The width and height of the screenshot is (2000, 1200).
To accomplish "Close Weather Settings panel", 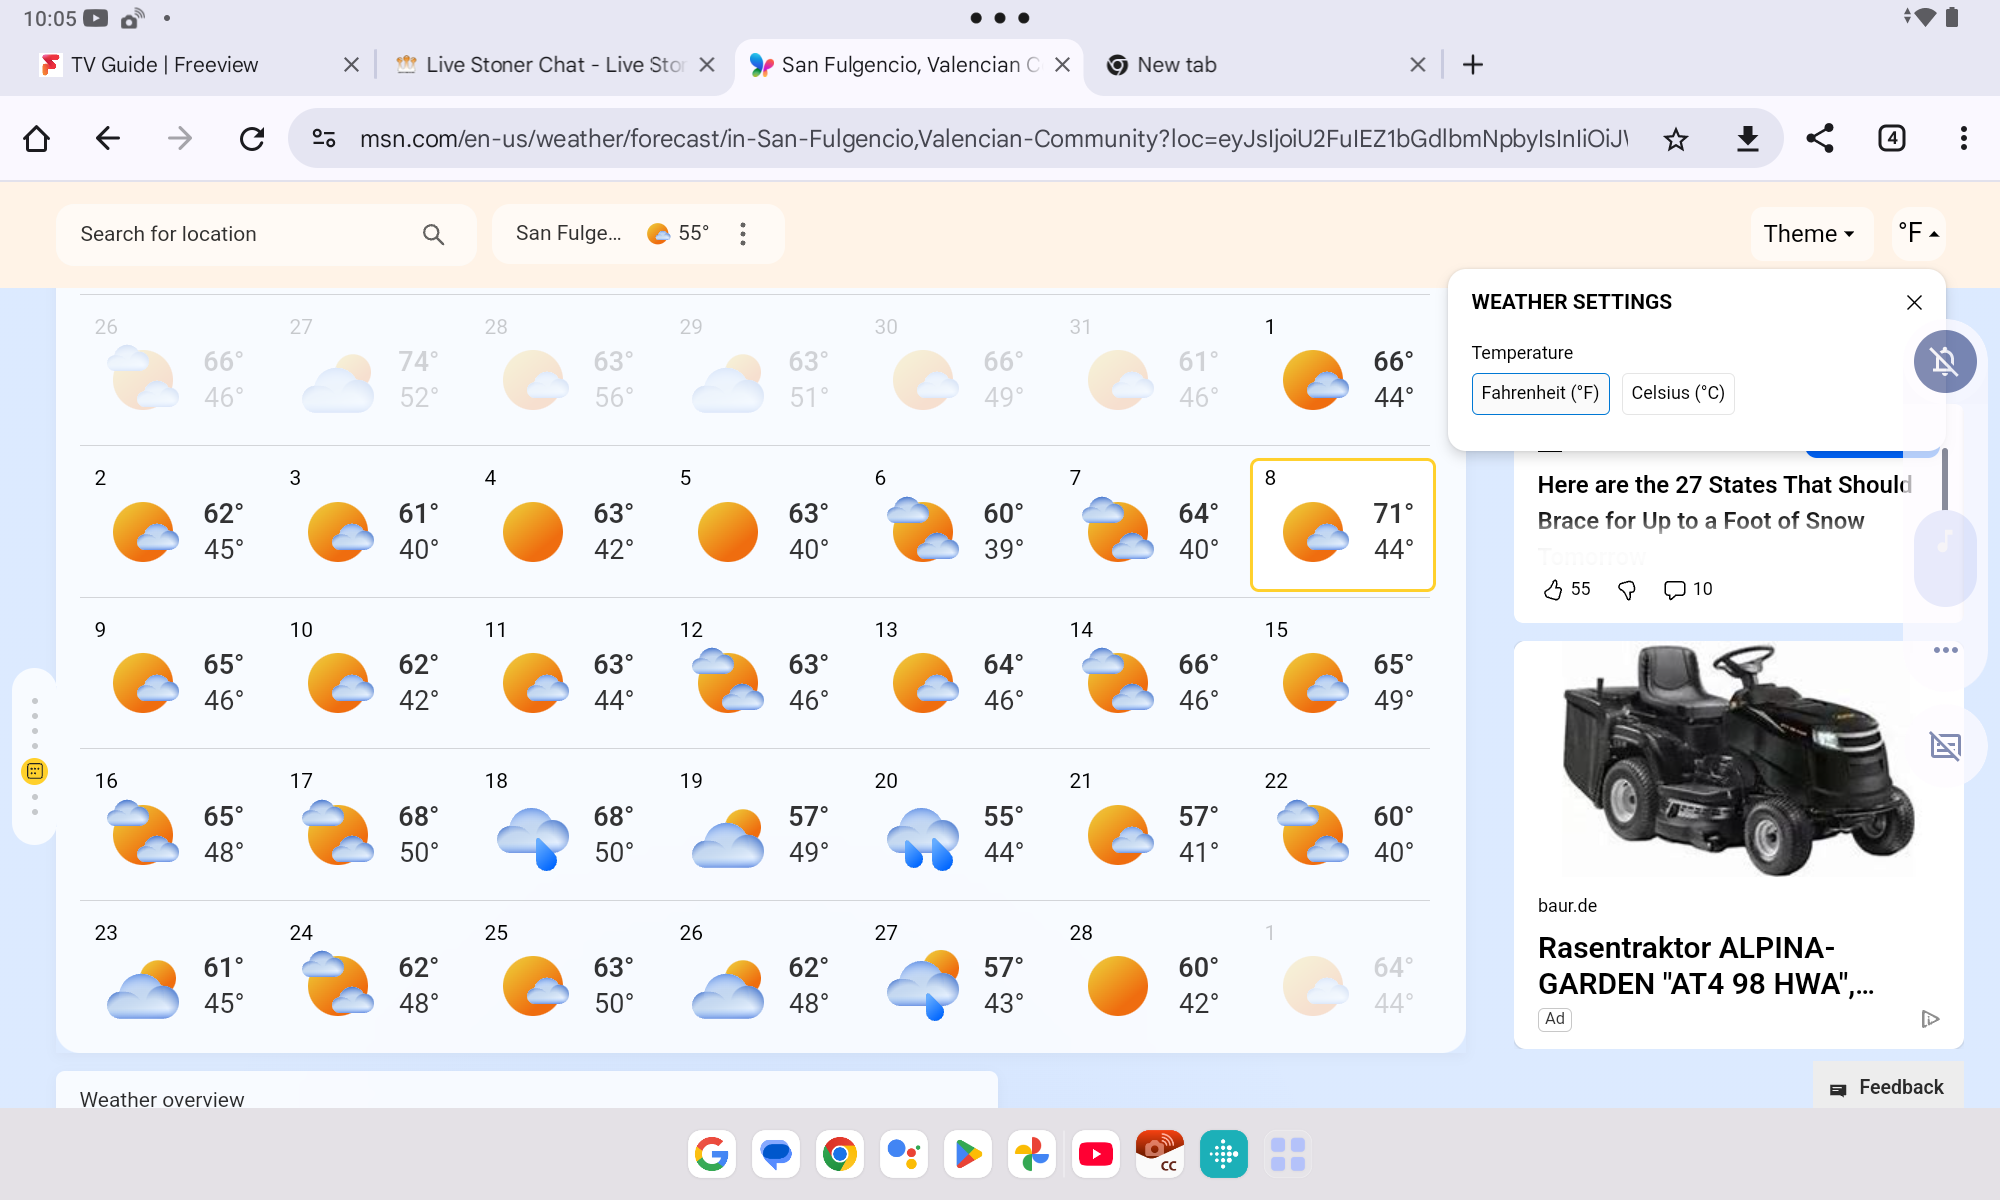I will click(x=1914, y=302).
